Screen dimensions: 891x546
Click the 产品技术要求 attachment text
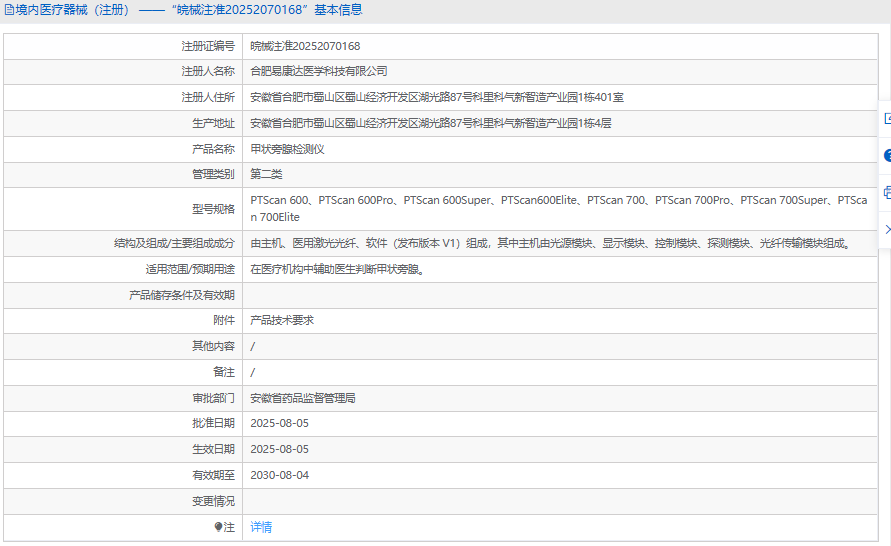[282, 321]
